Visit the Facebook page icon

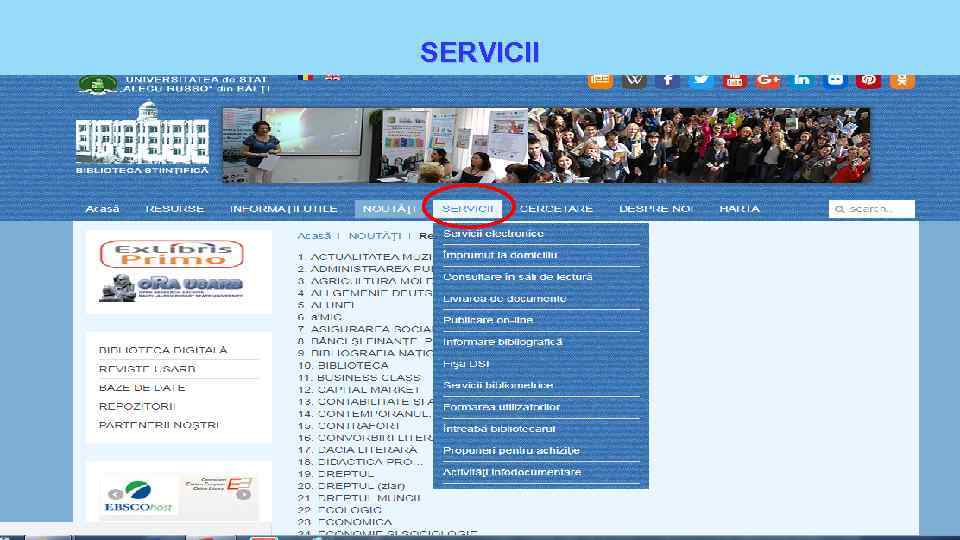667,81
